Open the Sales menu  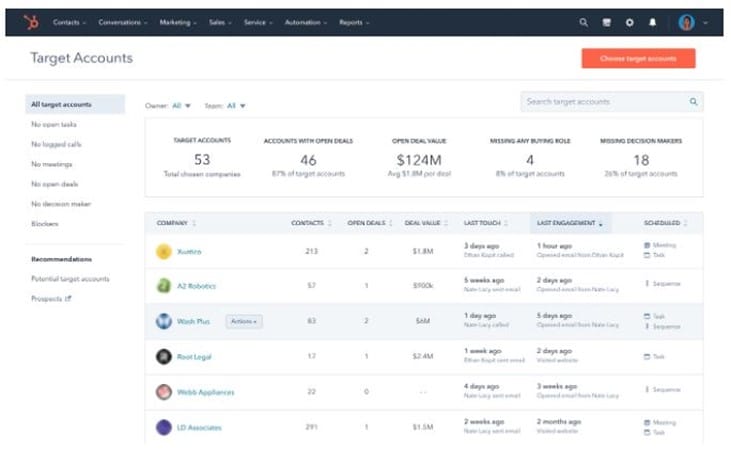click(220, 22)
